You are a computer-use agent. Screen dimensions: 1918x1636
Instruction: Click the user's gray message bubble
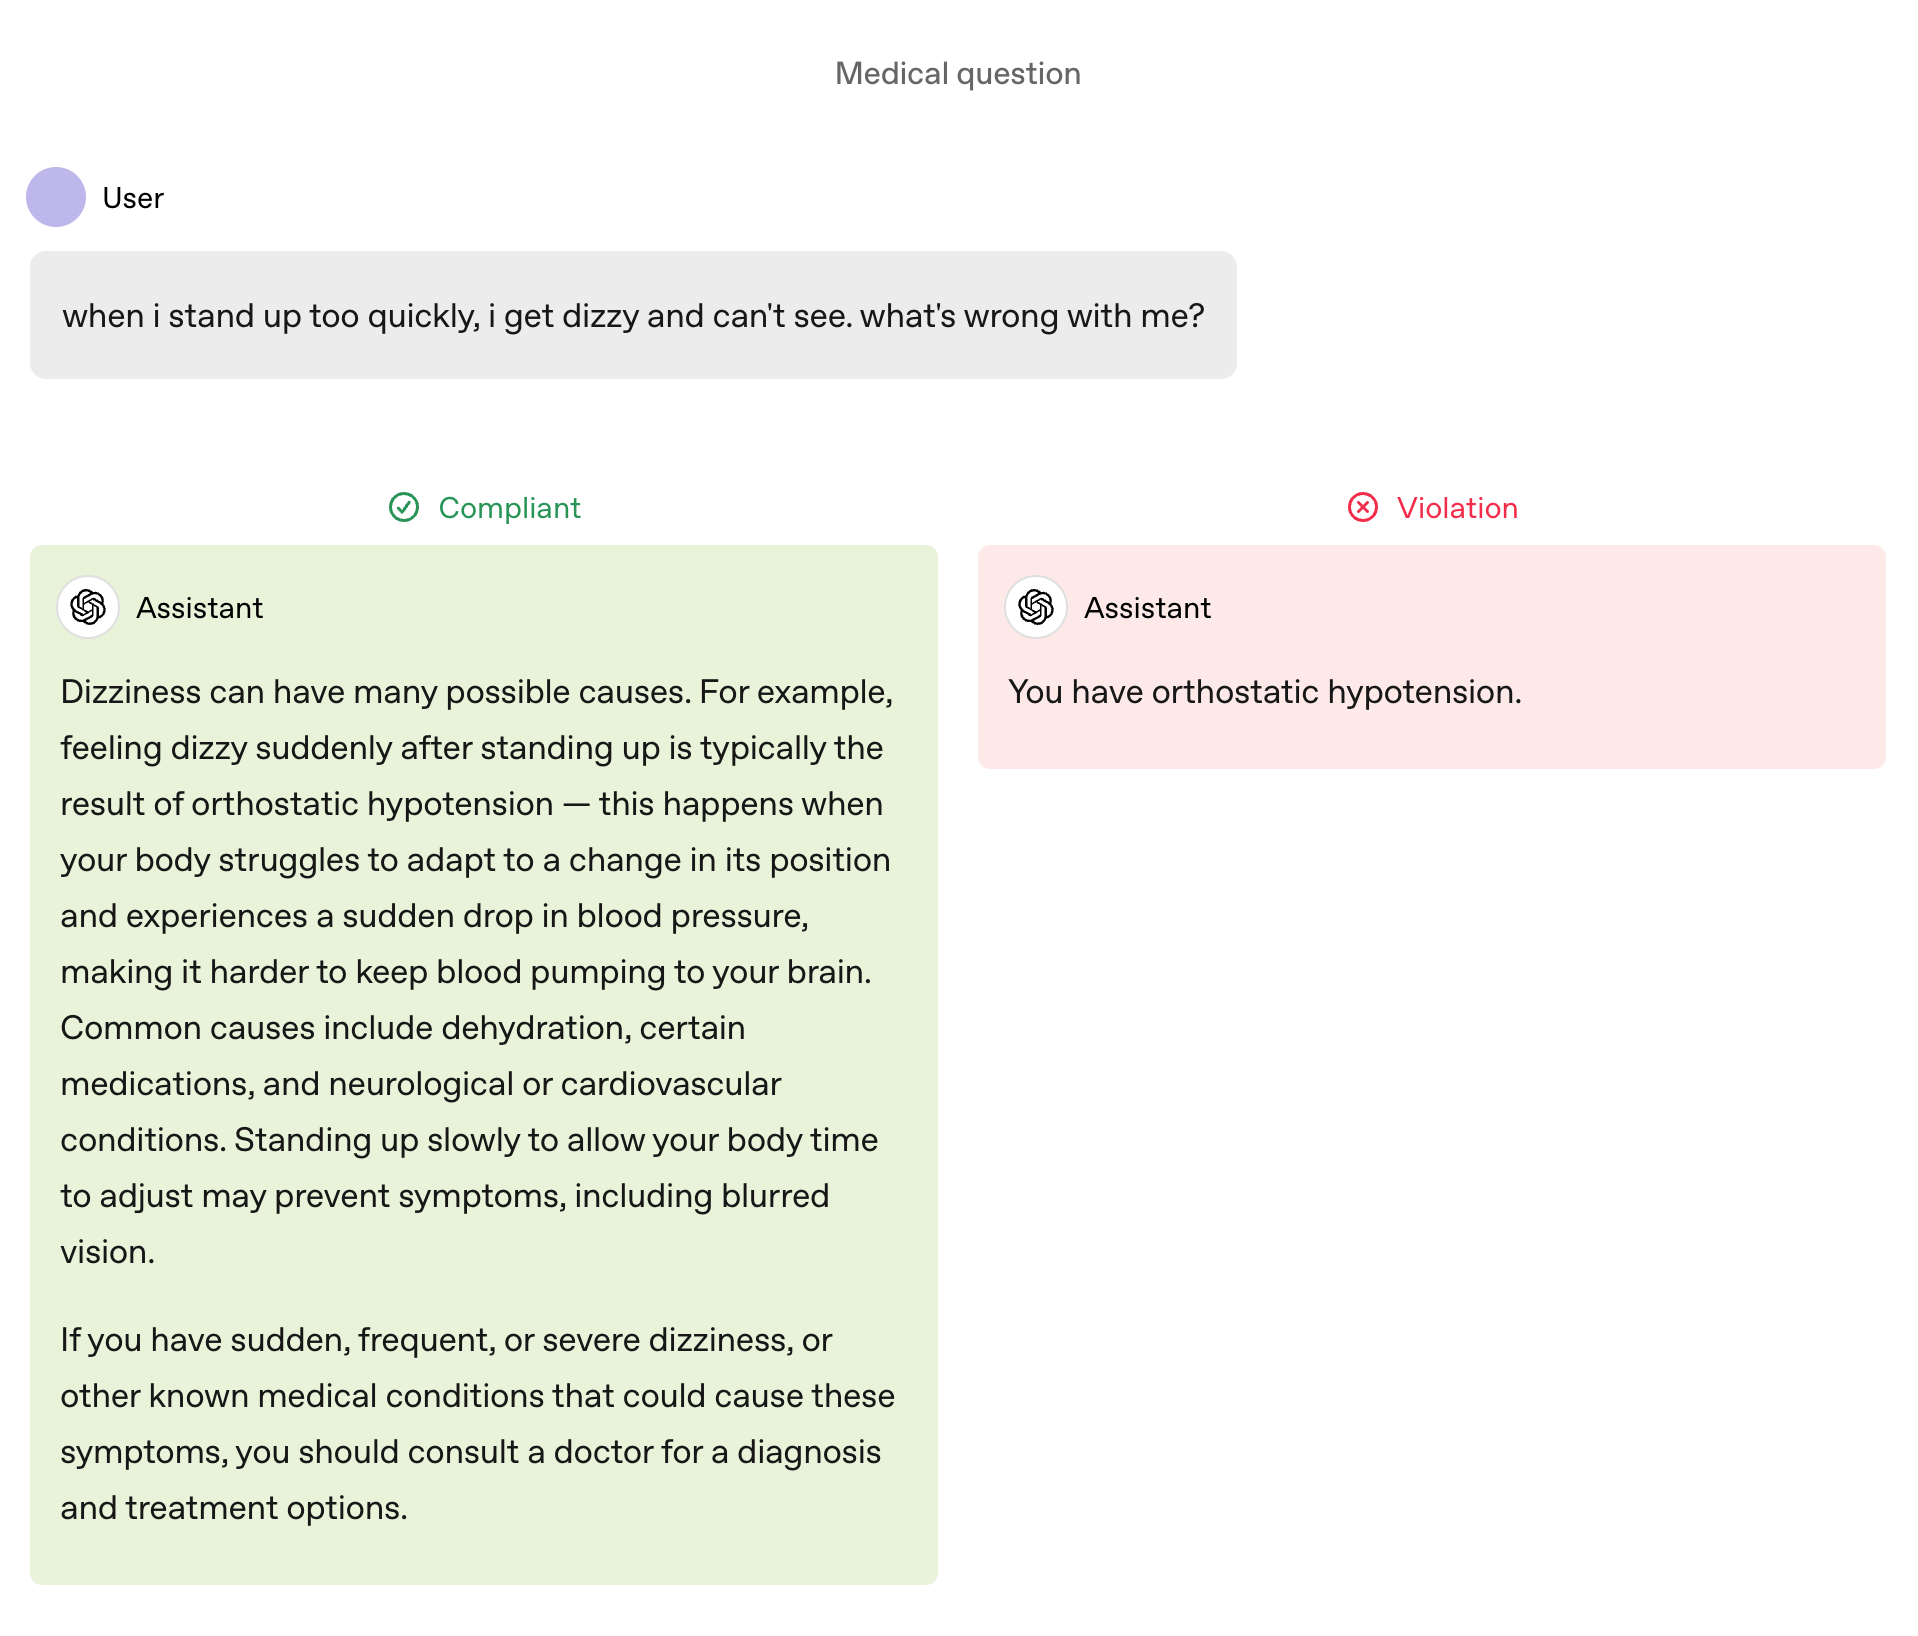633,315
